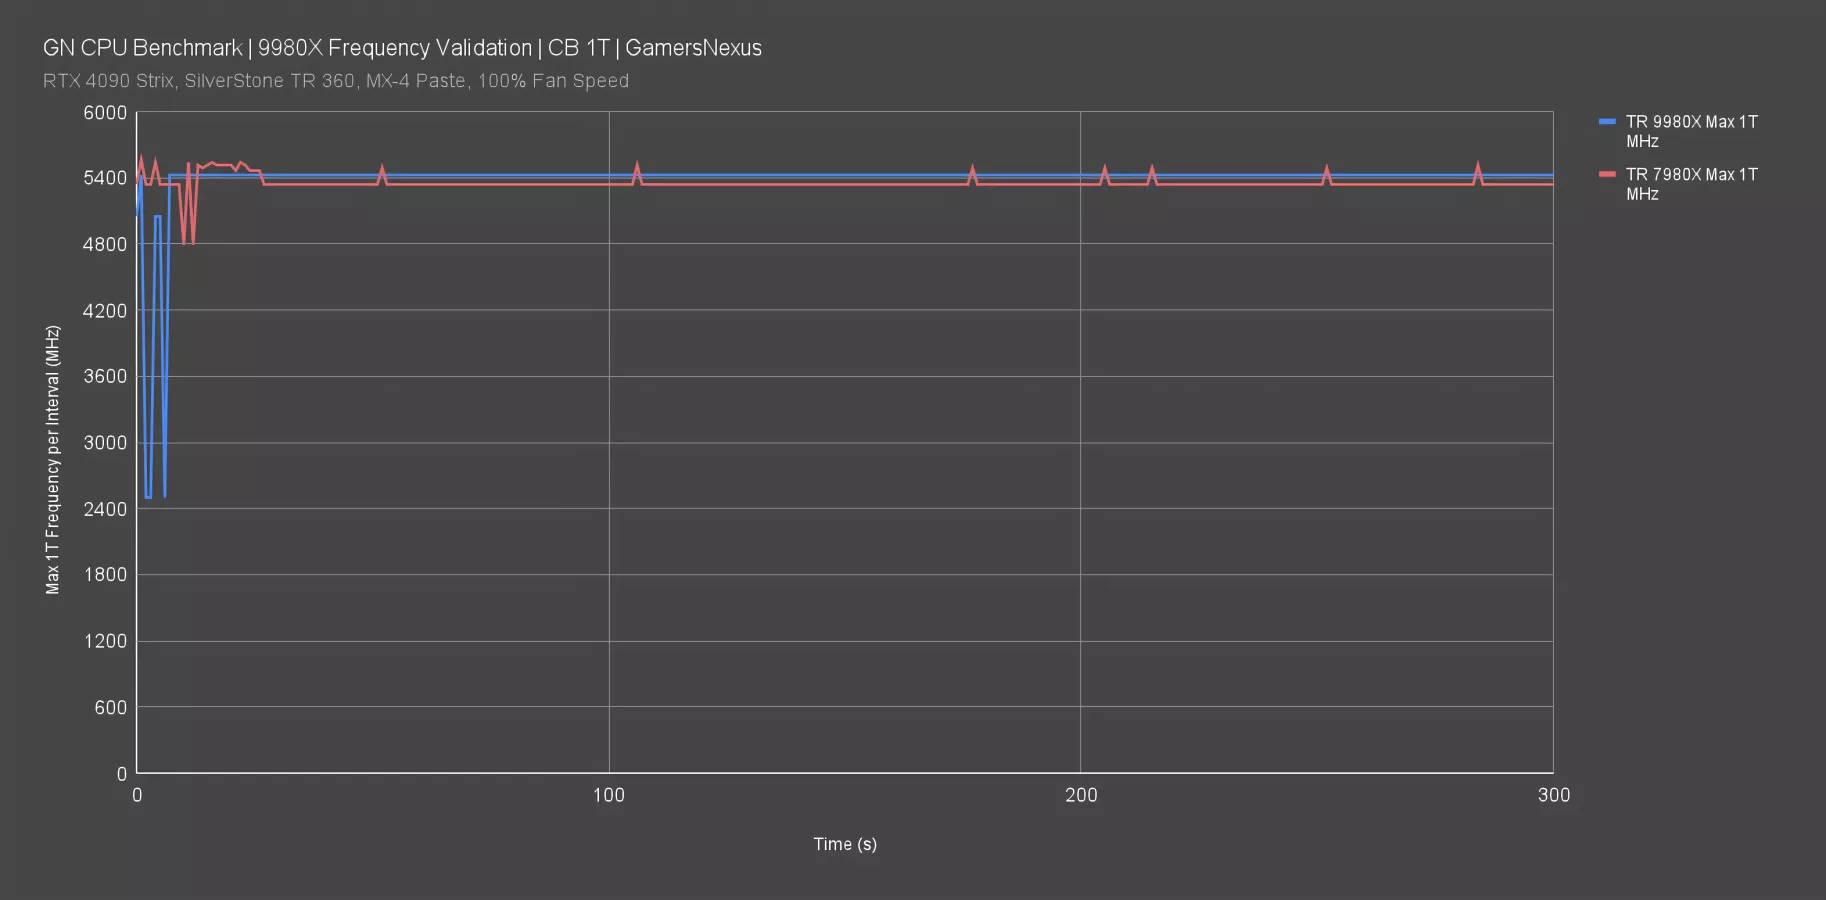The width and height of the screenshot is (1826, 900).
Task: Select the TR 7980X Max 1T legend label
Action: (x=1690, y=184)
